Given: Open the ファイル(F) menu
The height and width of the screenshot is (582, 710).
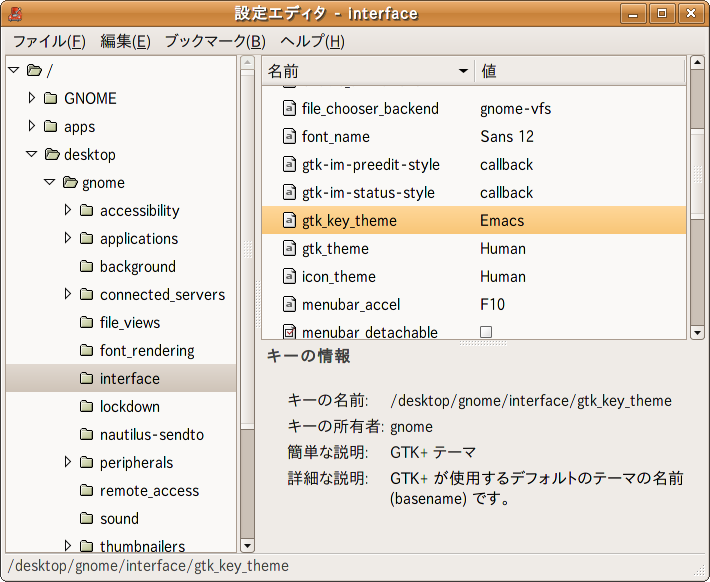Looking at the screenshot, I should coord(49,42).
